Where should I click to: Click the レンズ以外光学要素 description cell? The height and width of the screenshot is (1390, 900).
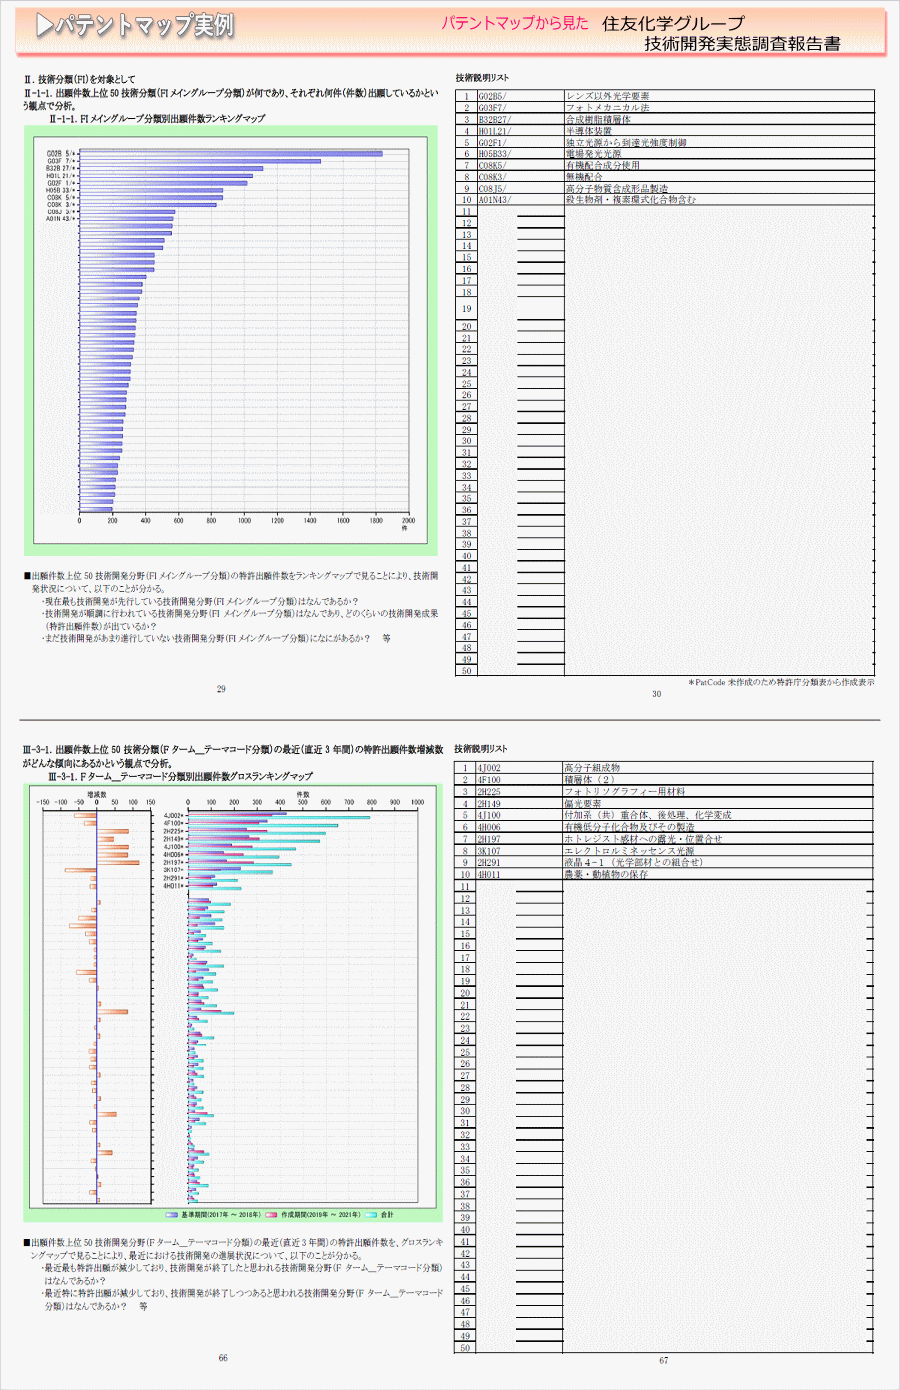(719, 96)
